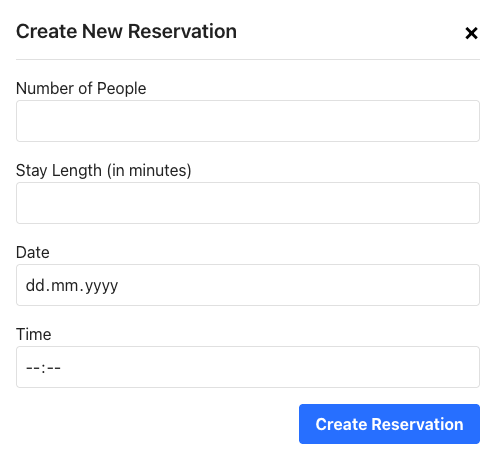Click the Stay Length label text
Screen dimensions: 497x462
point(104,171)
